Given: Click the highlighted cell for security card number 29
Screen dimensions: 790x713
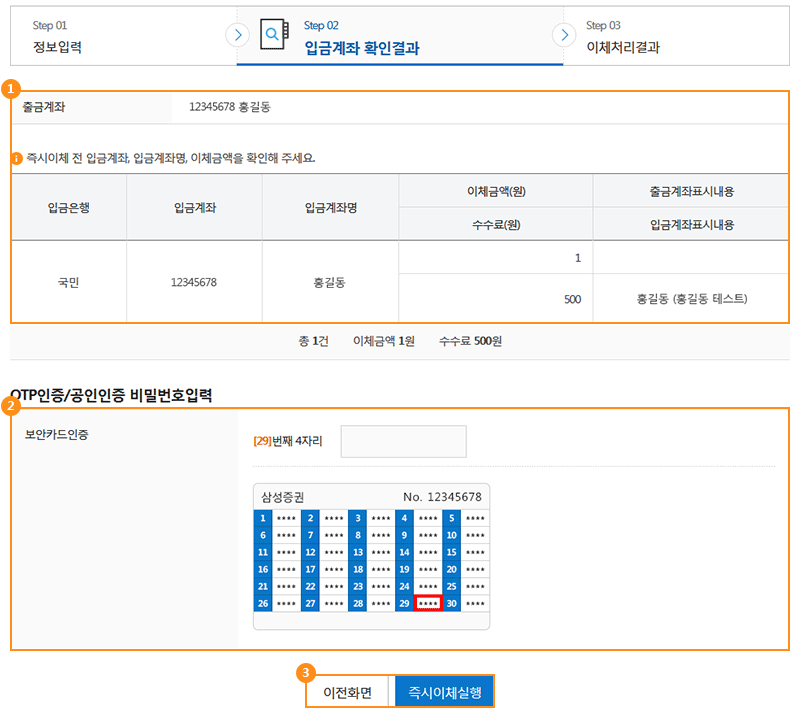Looking at the screenshot, I should (x=428, y=603).
